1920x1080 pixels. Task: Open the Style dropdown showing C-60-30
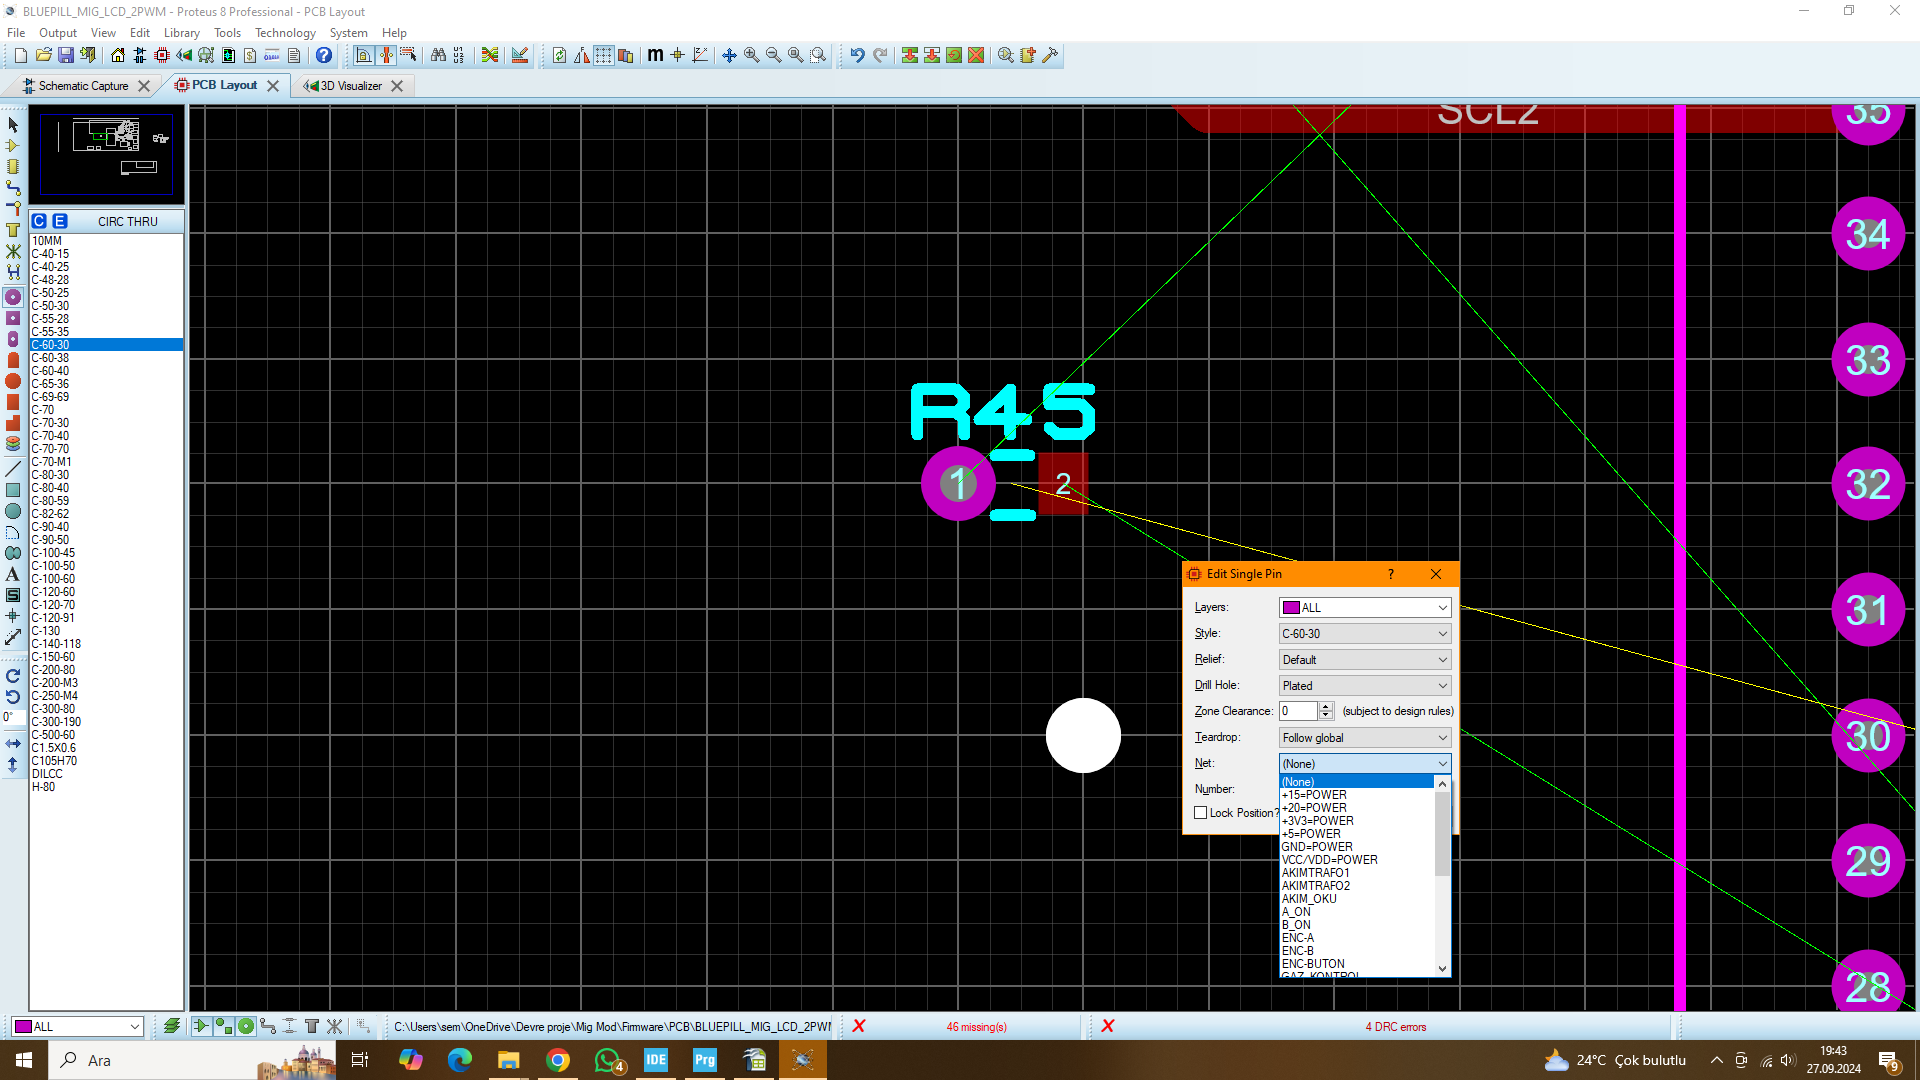coord(1365,634)
